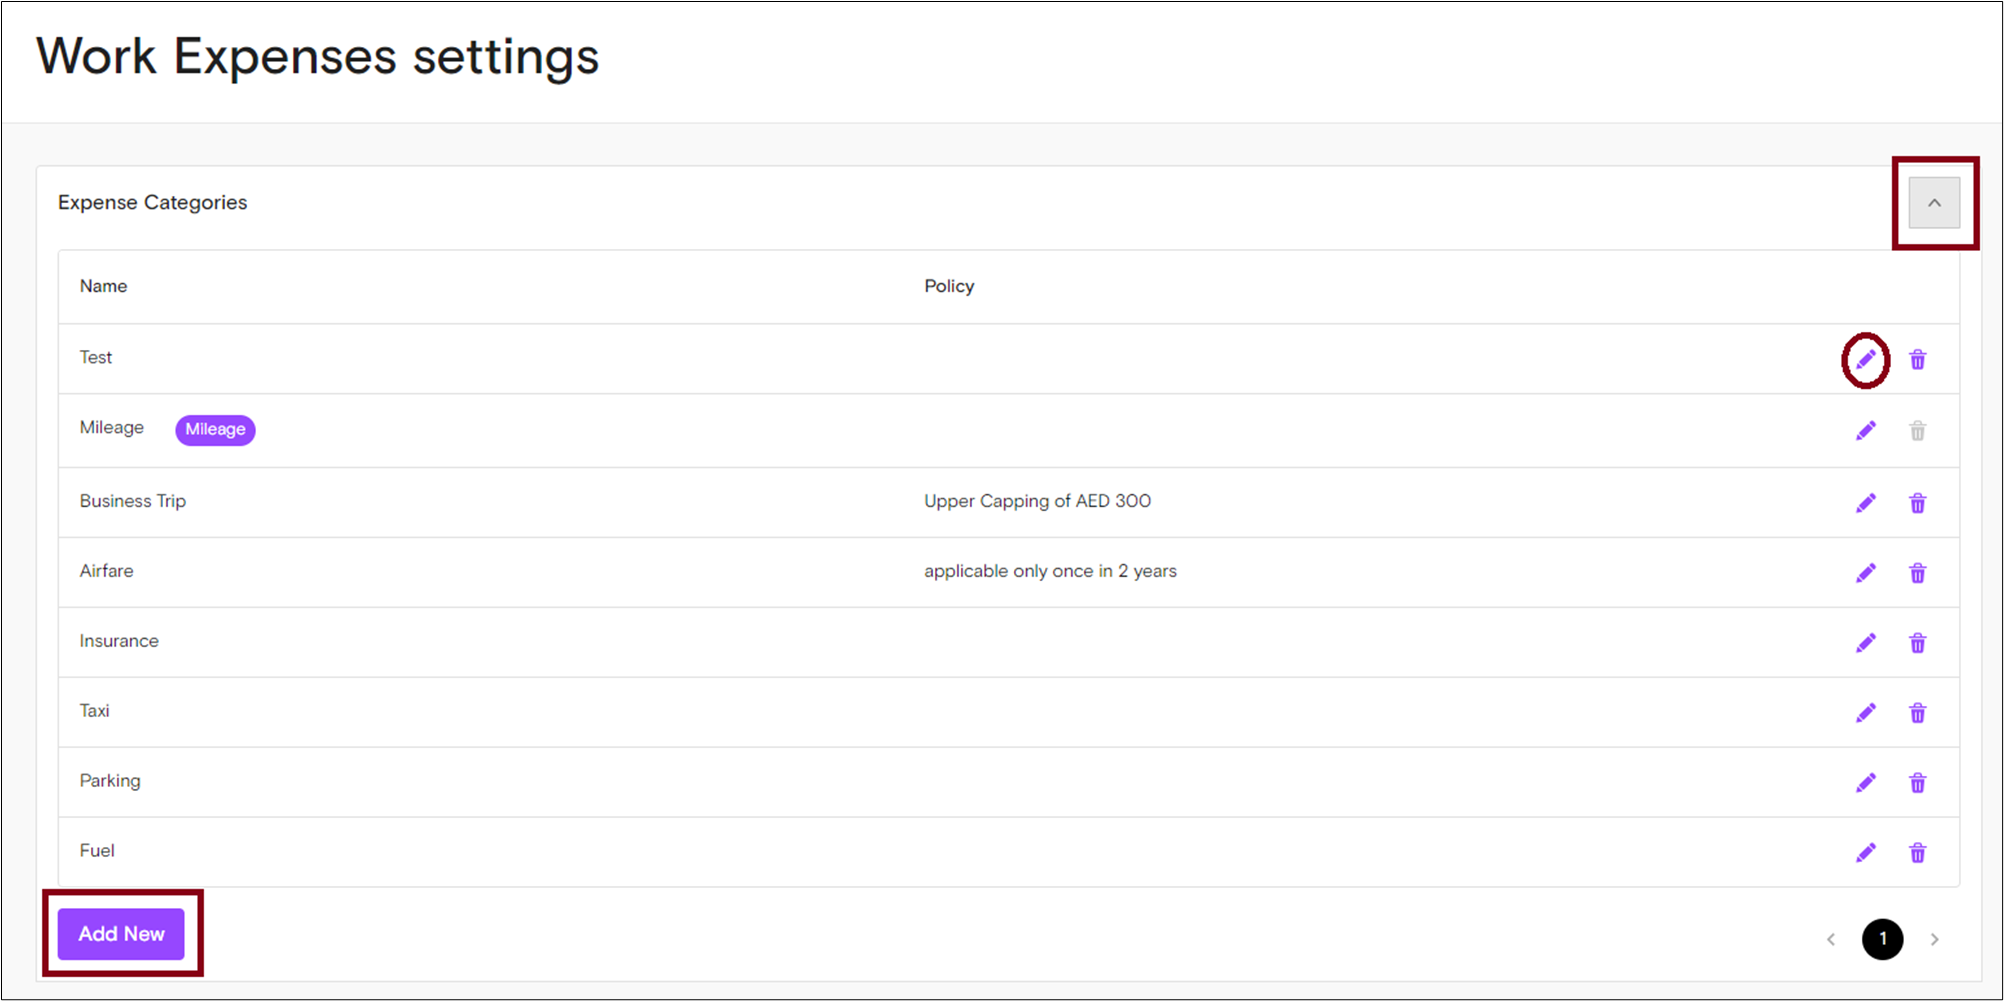This screenshot has width=2004, height=1001.
Task: Delete the Insurance expense category
Action: click(x=1918, y=642)
